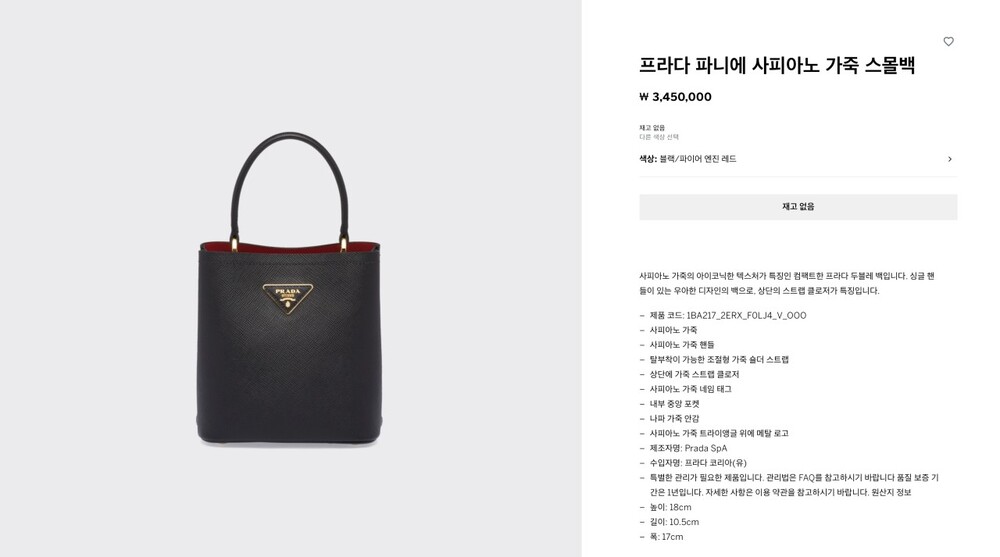This screenshot has width=1000, height=557.
Task: Click the product description paragraph
Action: [787, 283]
